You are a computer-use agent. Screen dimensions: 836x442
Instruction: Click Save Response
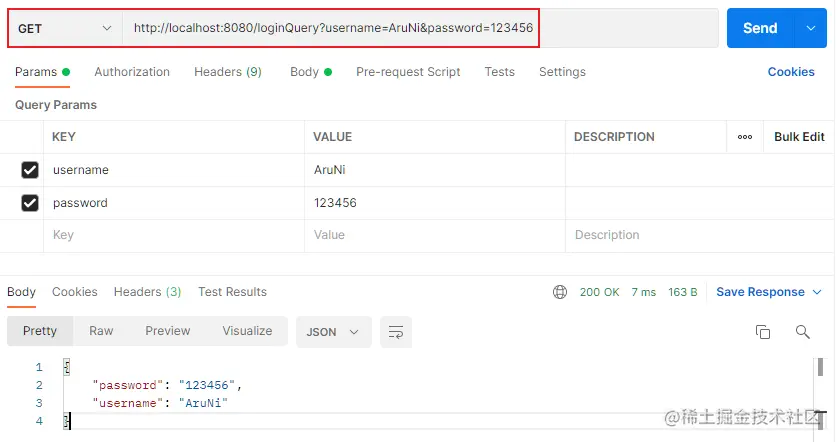[x=760, y=292]
